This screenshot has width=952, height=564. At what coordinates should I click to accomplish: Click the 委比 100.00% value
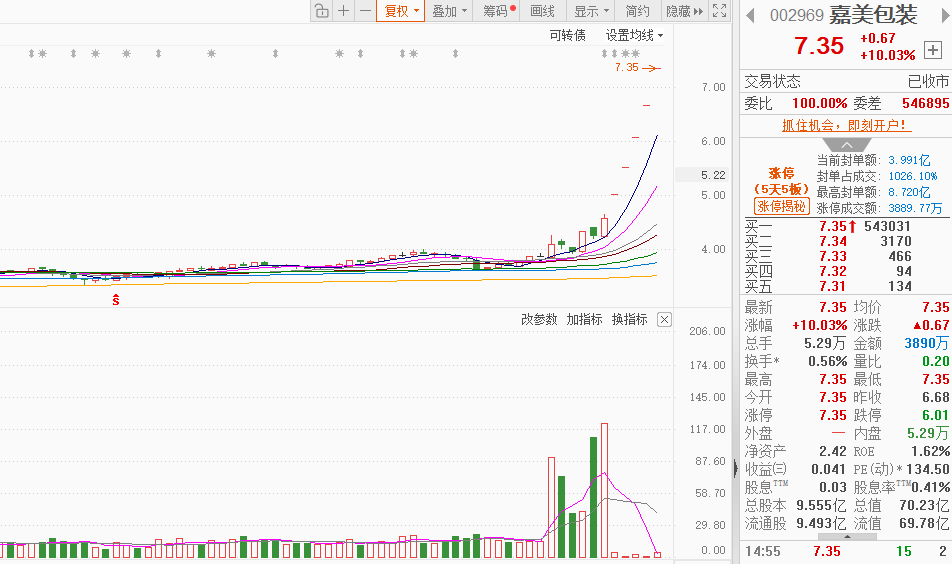tap(819, 103)
